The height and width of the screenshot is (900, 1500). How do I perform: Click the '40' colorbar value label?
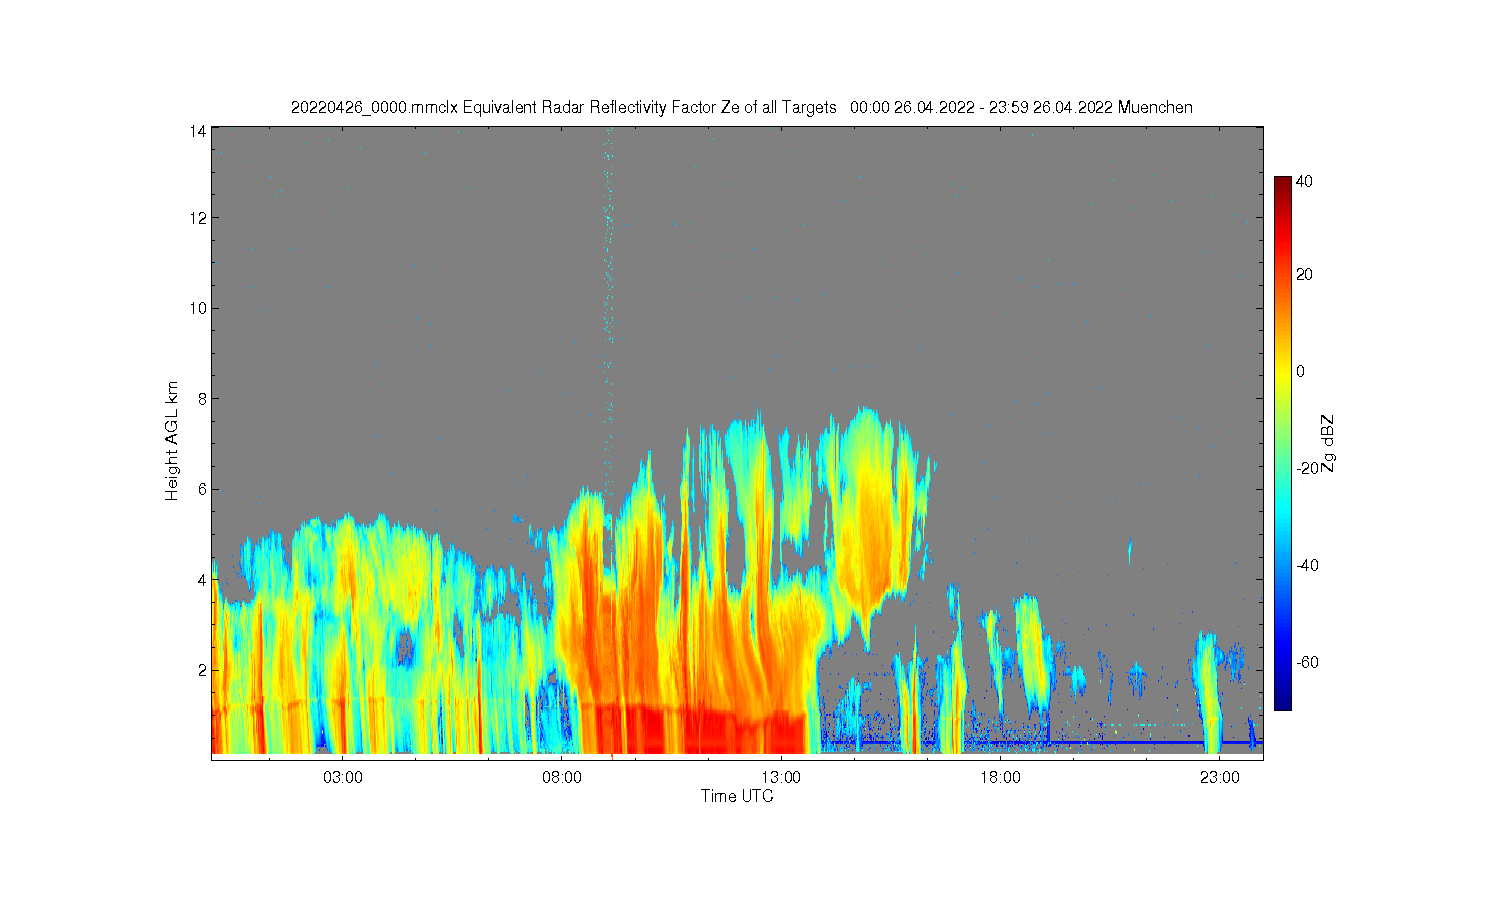(1305, 182)
